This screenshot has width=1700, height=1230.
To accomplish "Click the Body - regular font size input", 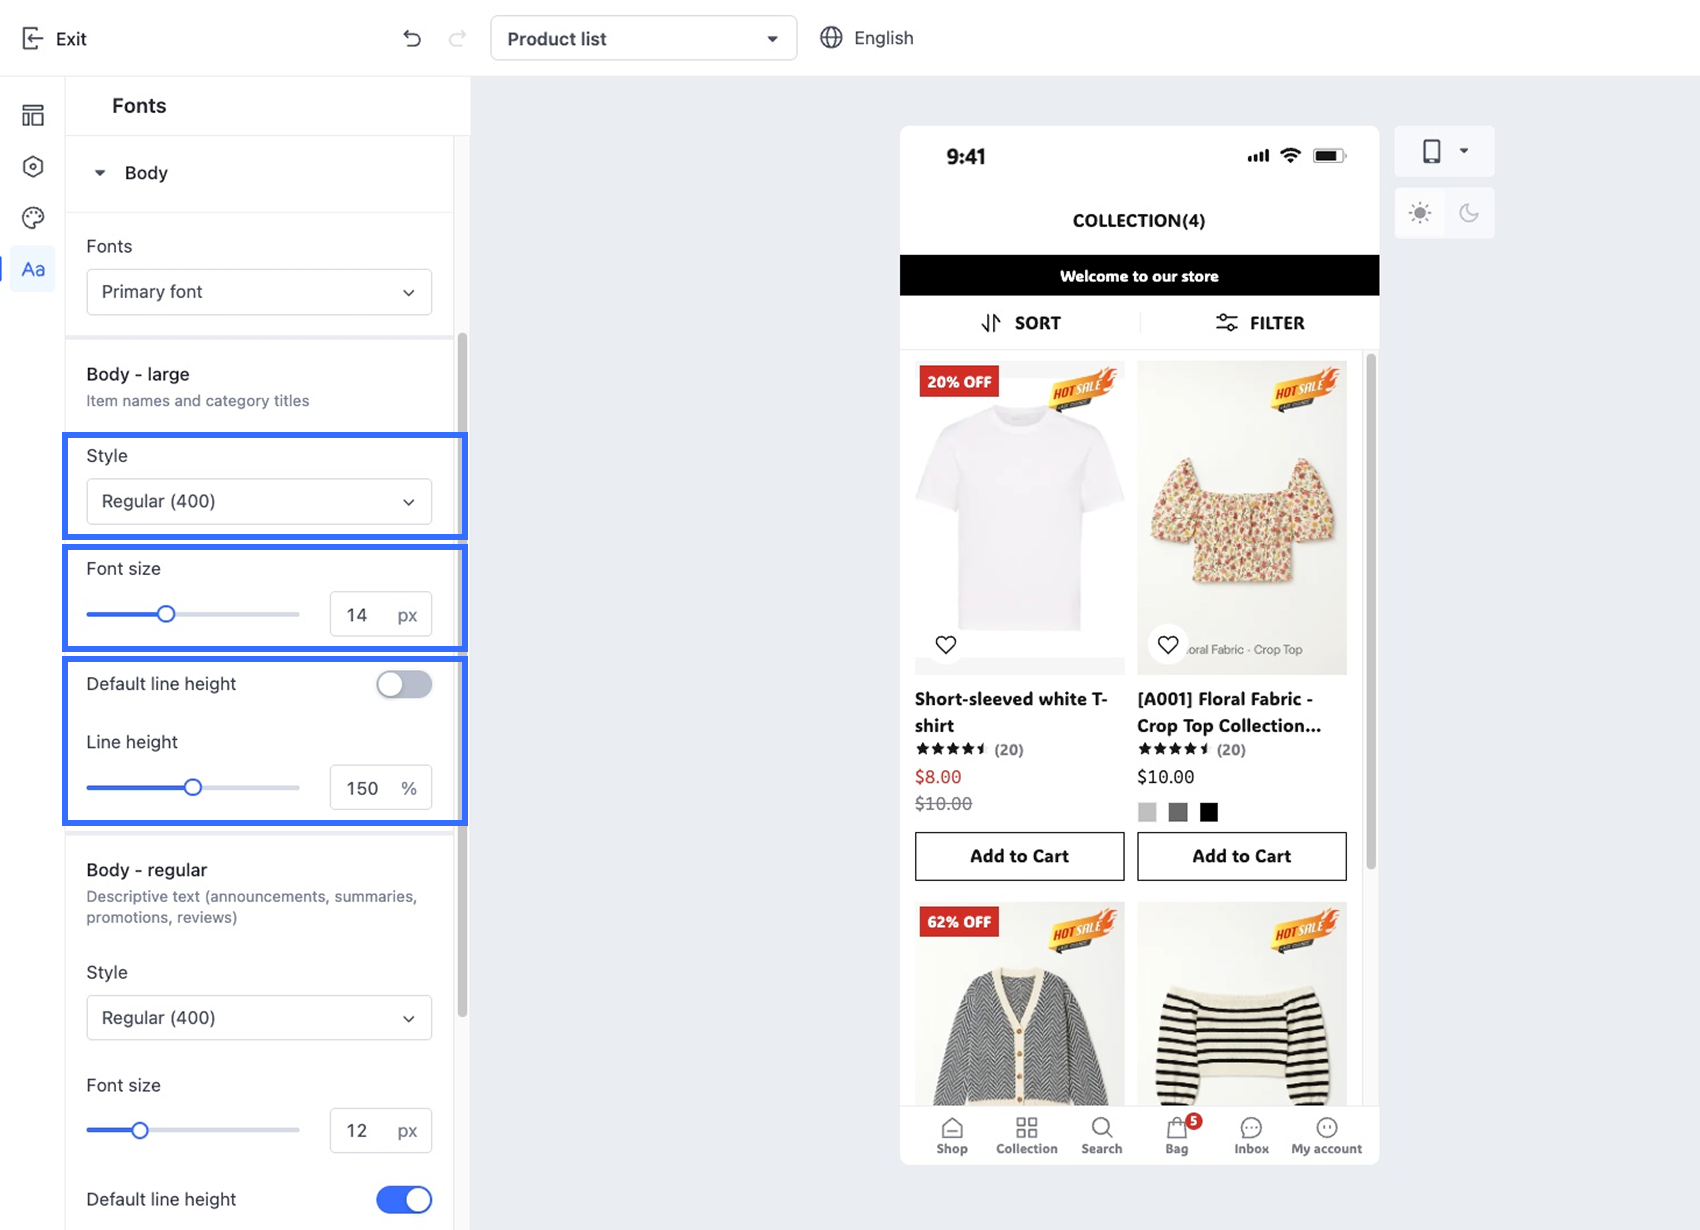I will [381, 1130].
